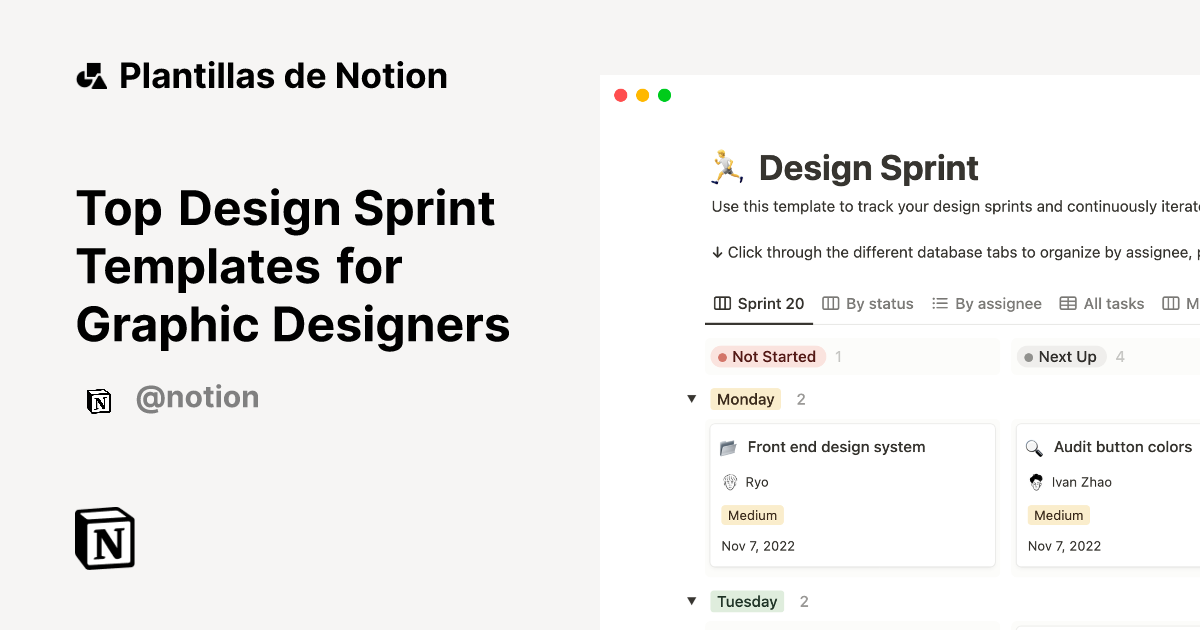Click the table view icon beside All tasks
1200x630 pixels.
click(1068, 303)
